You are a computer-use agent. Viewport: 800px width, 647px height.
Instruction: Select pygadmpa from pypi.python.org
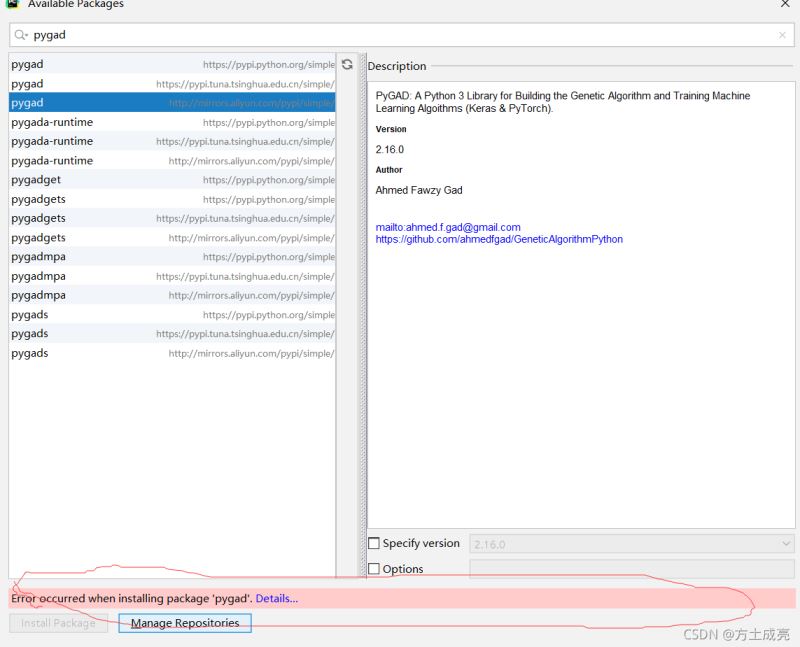[172, 257]
